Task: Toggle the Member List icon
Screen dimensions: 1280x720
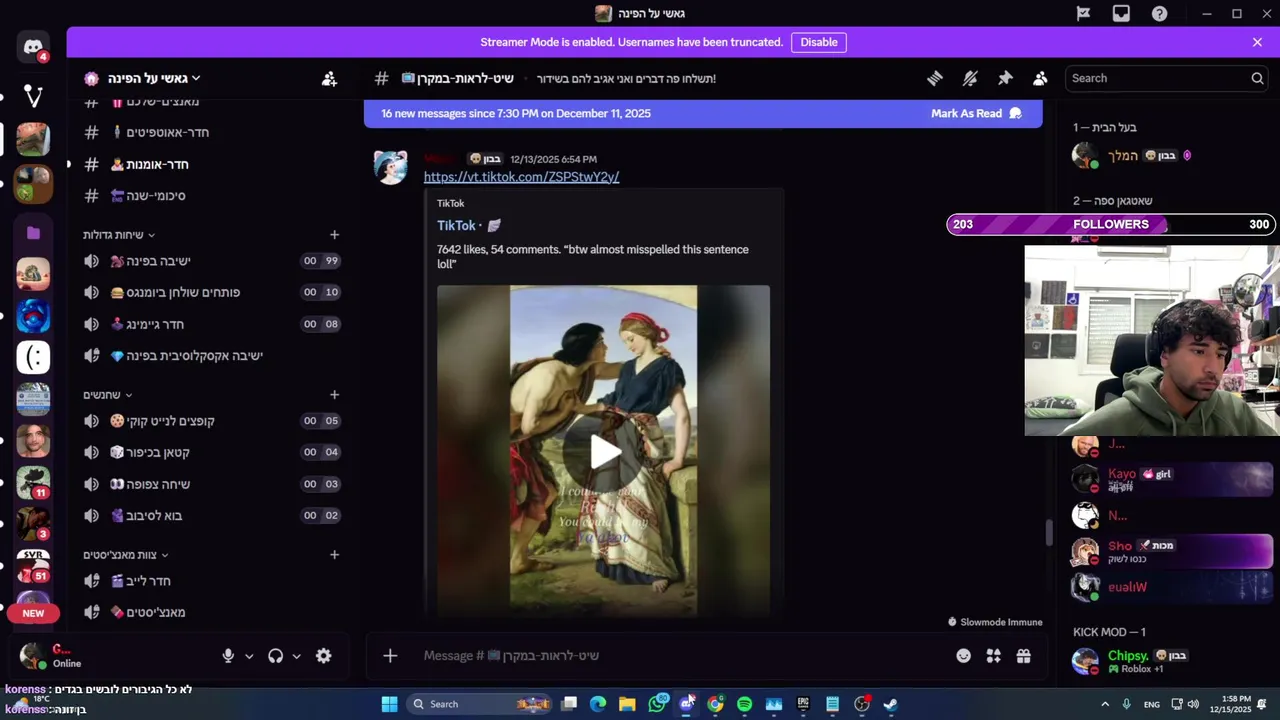Action: (x=1040, y=78)
